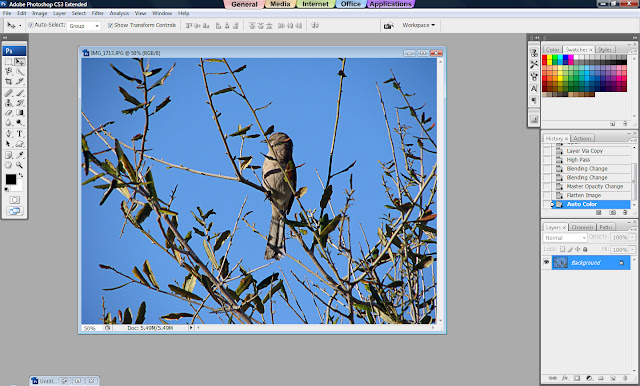Click the foreground color swatch
The width and height of the screenshot is (640, 386).
point(11,179)
